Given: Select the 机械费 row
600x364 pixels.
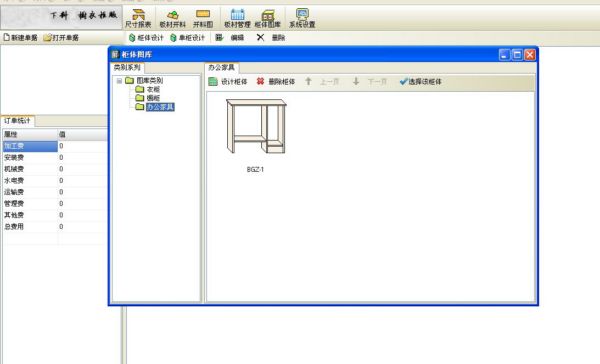Looking at the screenshot, I should (x=55, y=169).
